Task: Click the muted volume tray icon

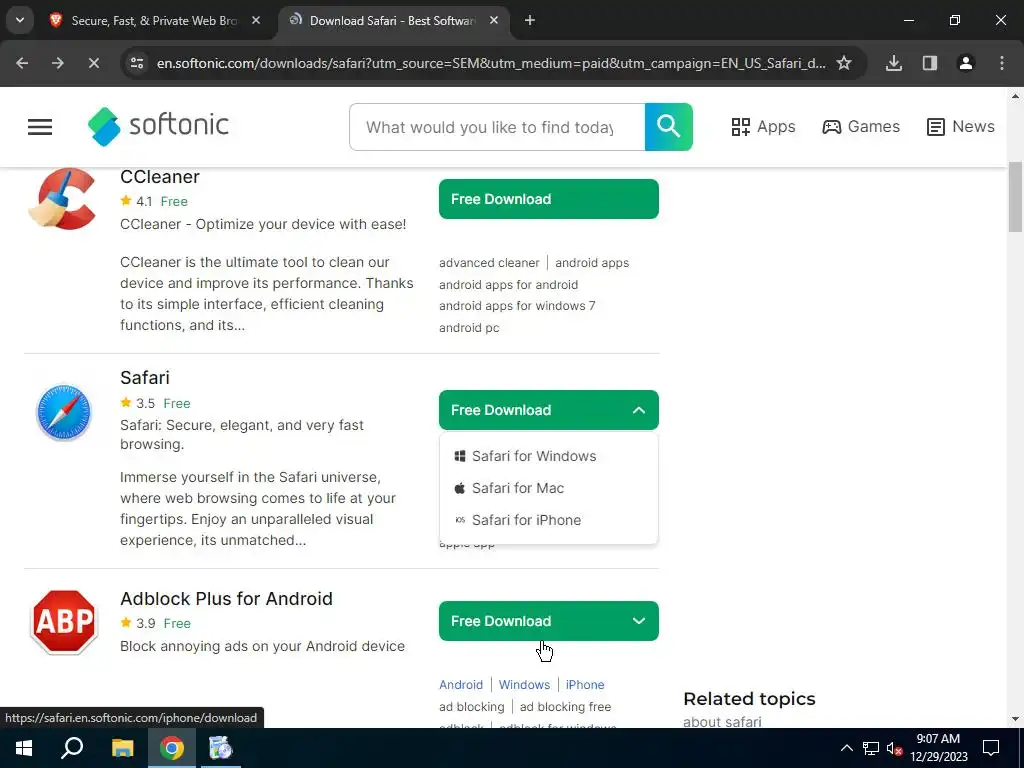Action: click(895, 748)
